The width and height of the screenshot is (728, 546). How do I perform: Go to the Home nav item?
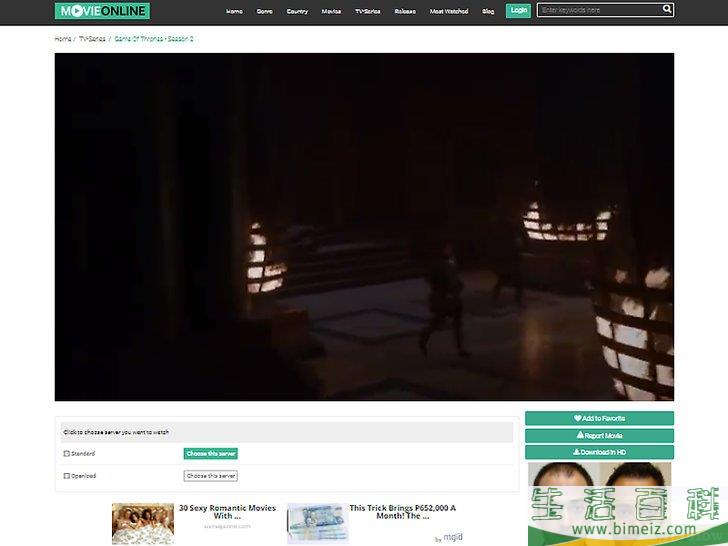pyautogui.click(x=234, y=11)
